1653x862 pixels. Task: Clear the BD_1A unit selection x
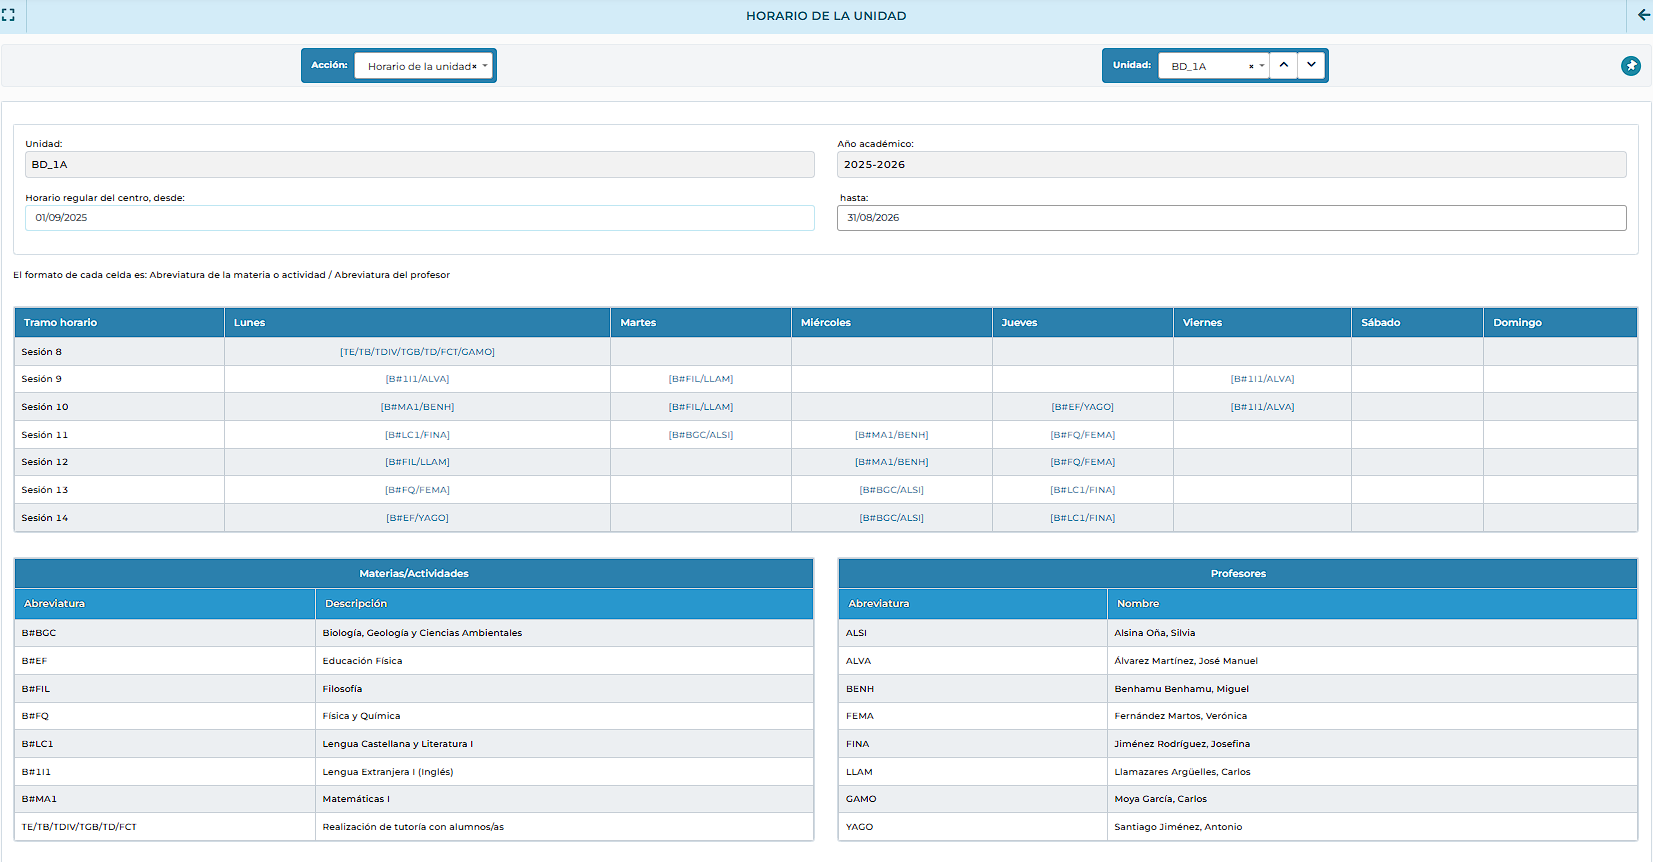click(1250, 67)
